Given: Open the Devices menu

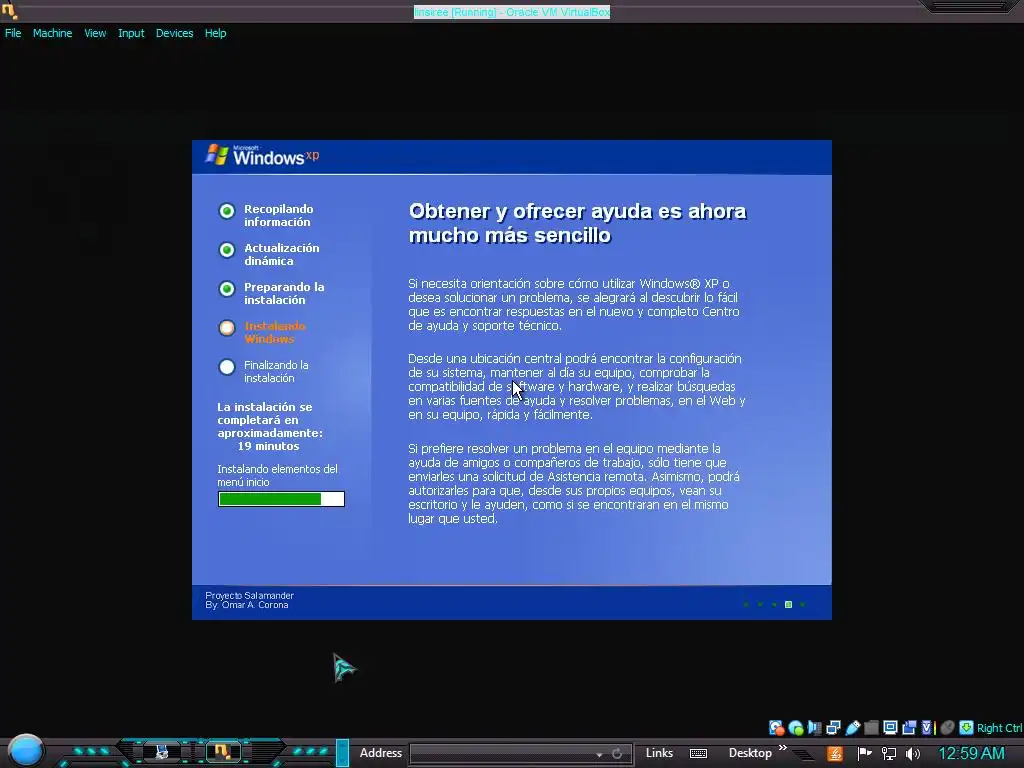Looking at the screenshot, I should (x=174, y=33).
